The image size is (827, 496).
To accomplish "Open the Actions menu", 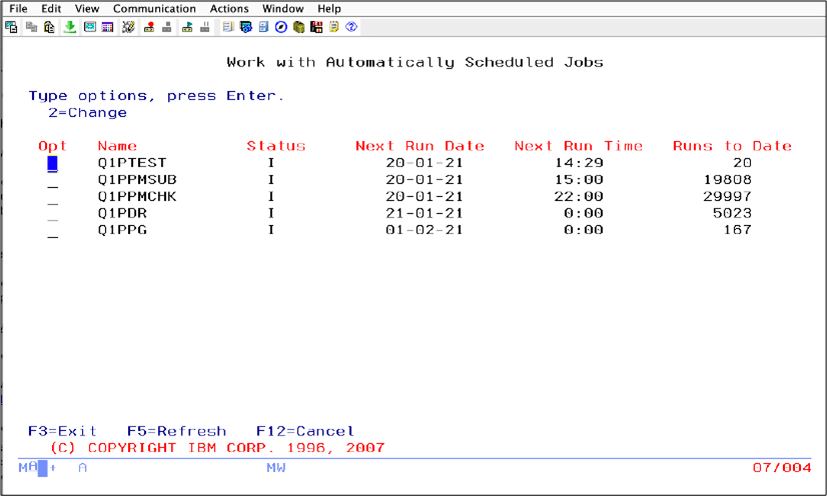I will pyautogui.click(x=229, y=9).
